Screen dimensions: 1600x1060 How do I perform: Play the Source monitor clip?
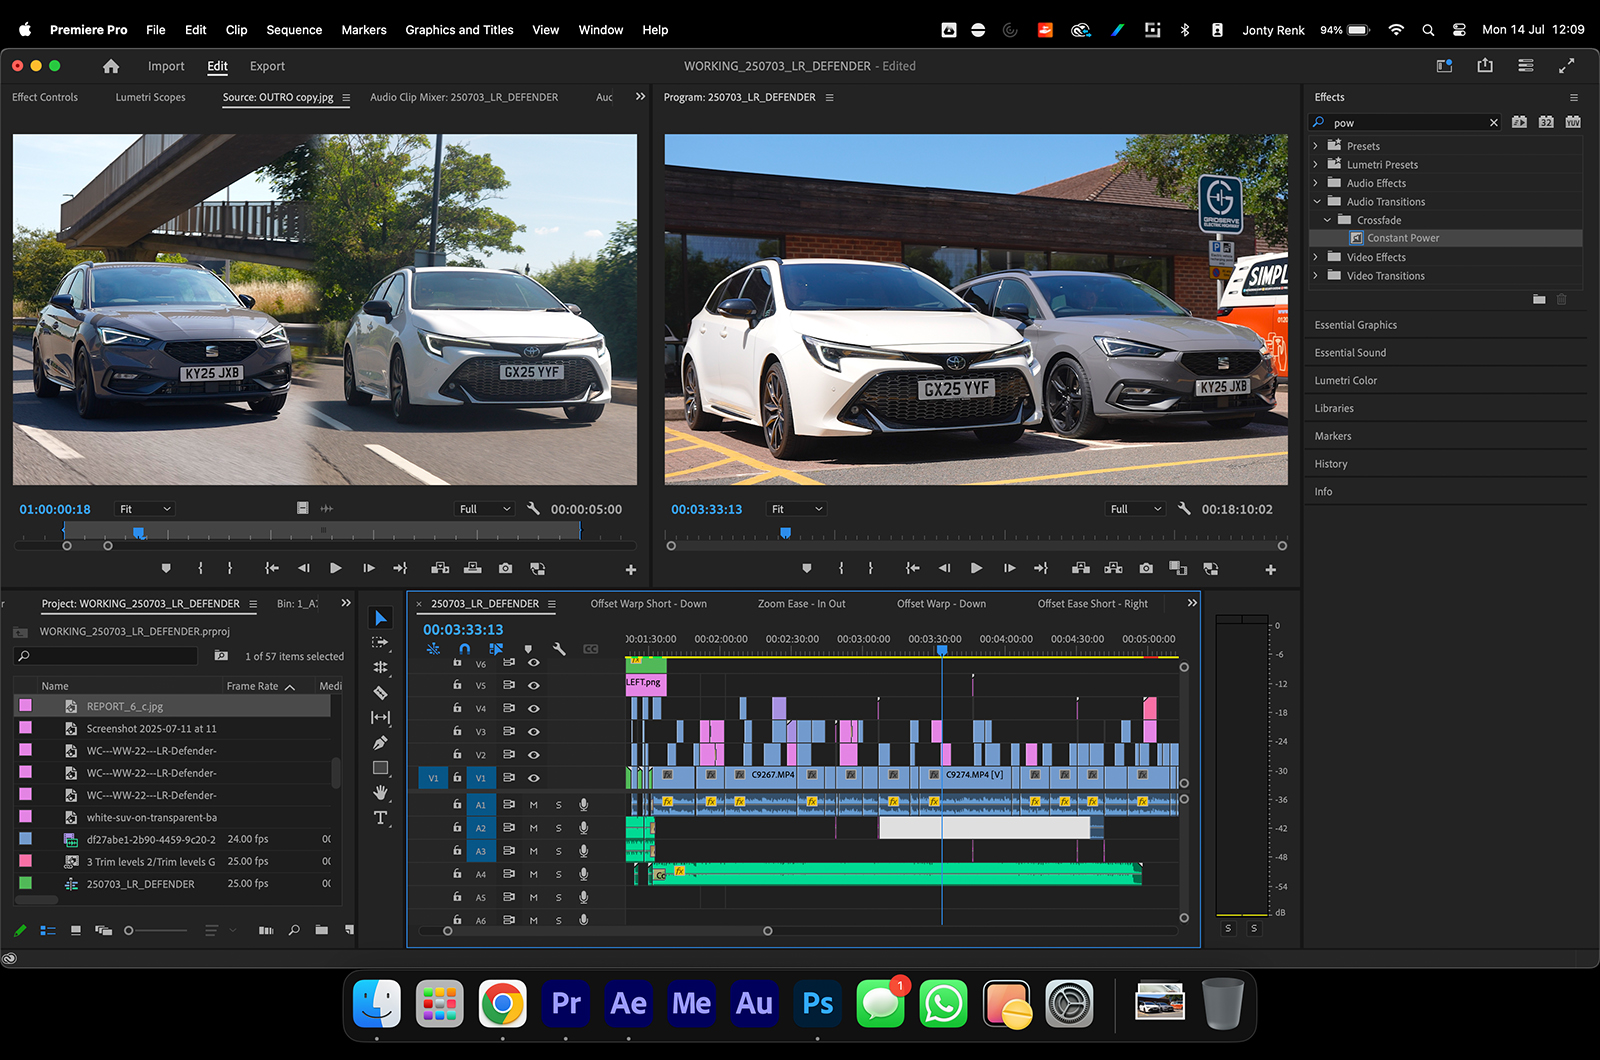click(x=336, y=568)
